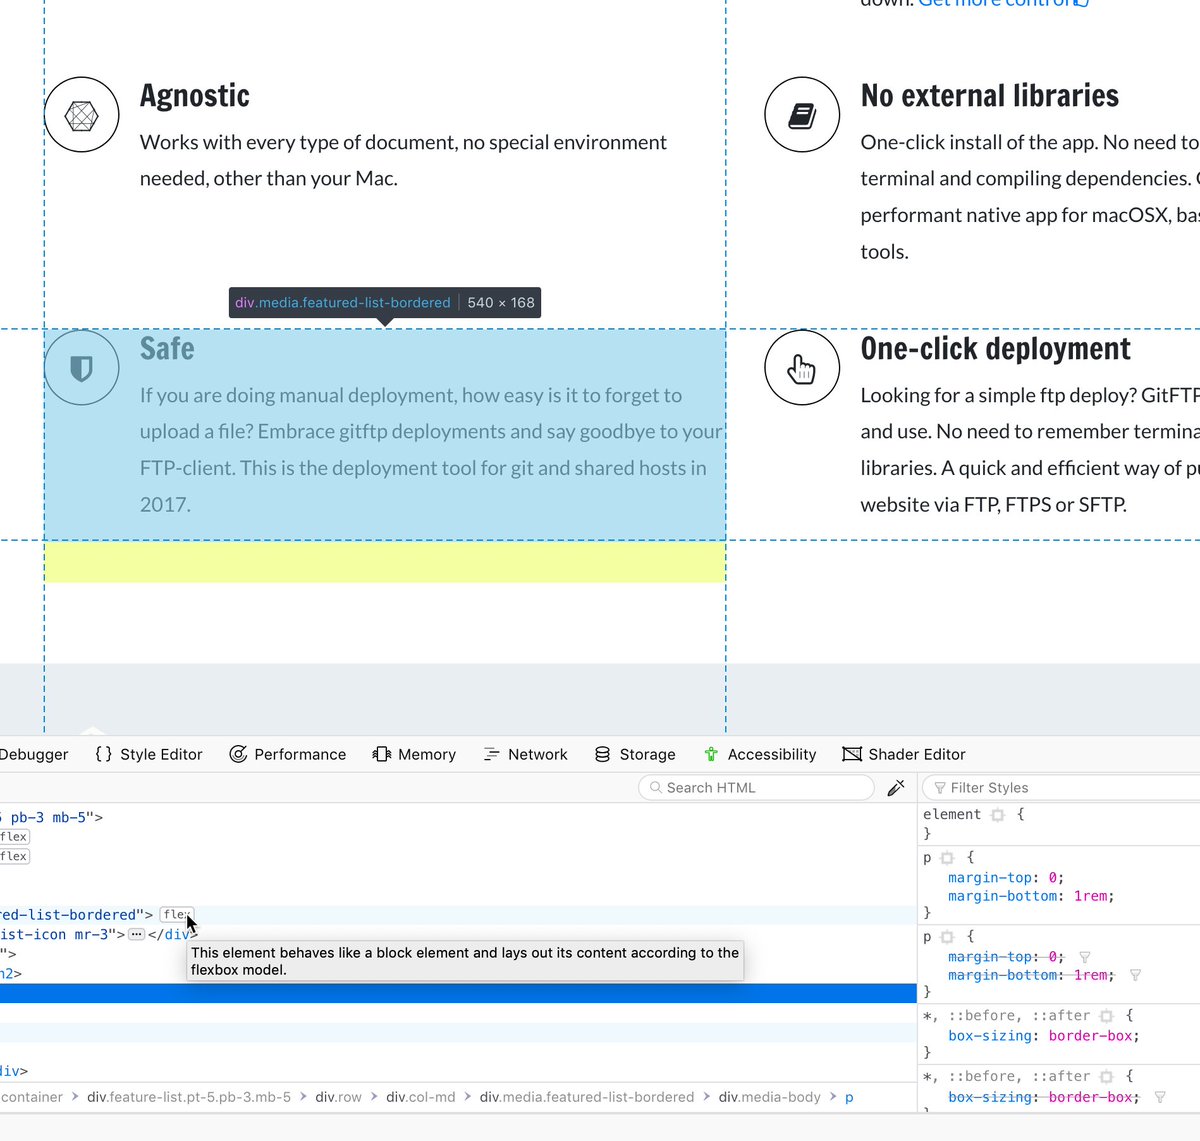Open the Performance tab
1200x1141 pixels.
coord(287,755)
